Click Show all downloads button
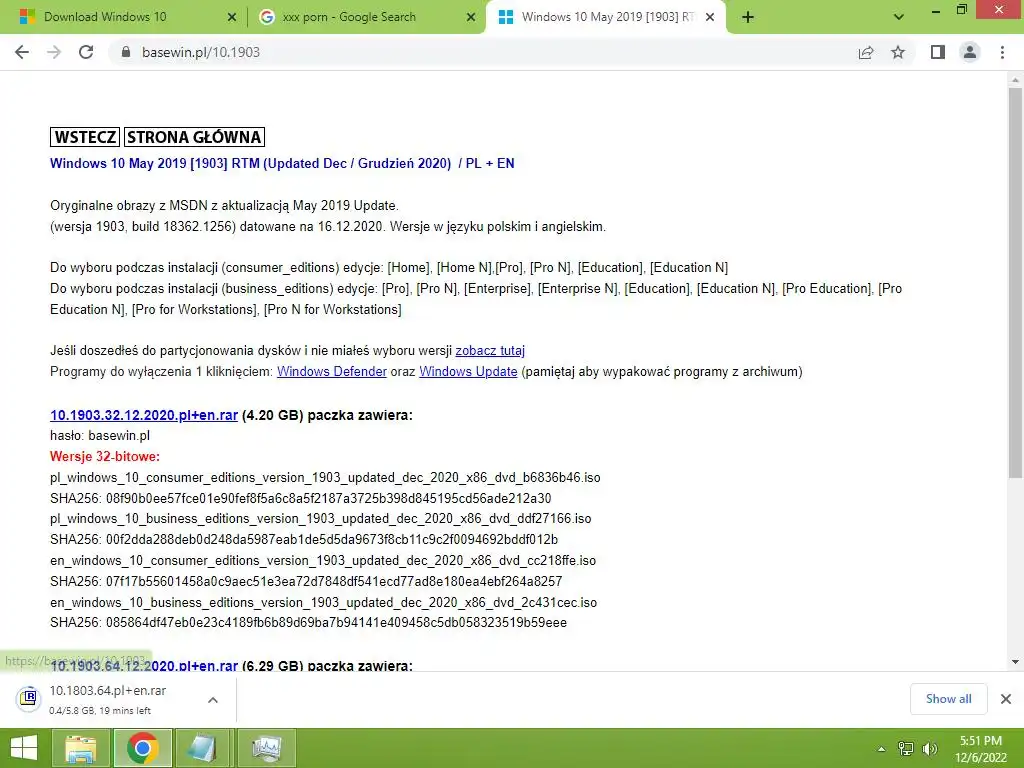Screen dimensions: 1024x768 pos(948,699)
